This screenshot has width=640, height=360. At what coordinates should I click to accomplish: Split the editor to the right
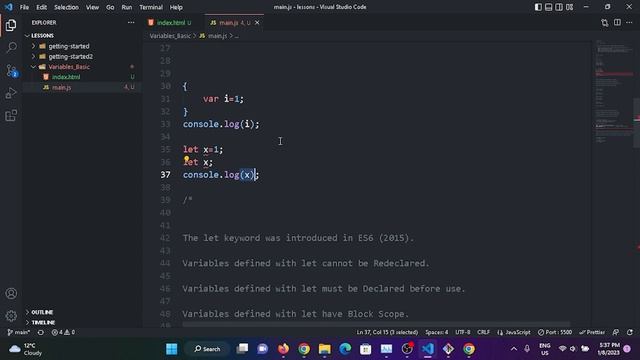click(617, 23)
